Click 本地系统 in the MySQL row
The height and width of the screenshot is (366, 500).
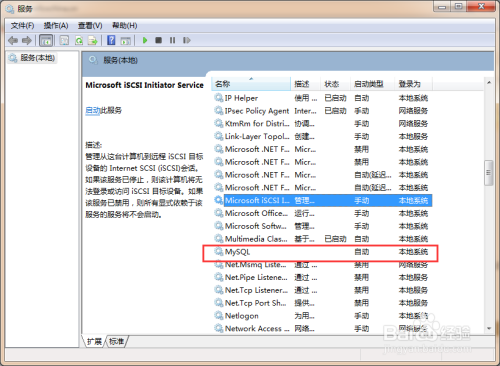click(413, 252)
